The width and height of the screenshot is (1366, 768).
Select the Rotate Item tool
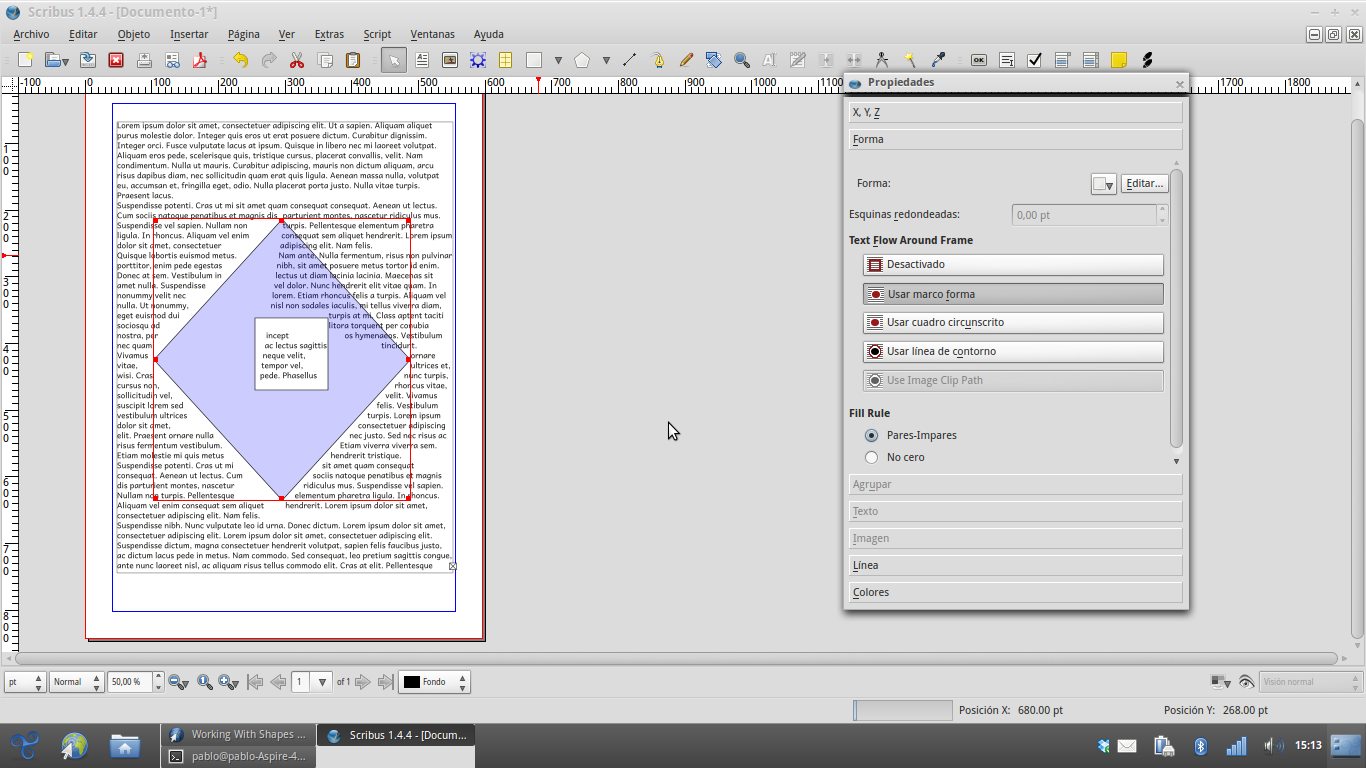tap(714, 60)
